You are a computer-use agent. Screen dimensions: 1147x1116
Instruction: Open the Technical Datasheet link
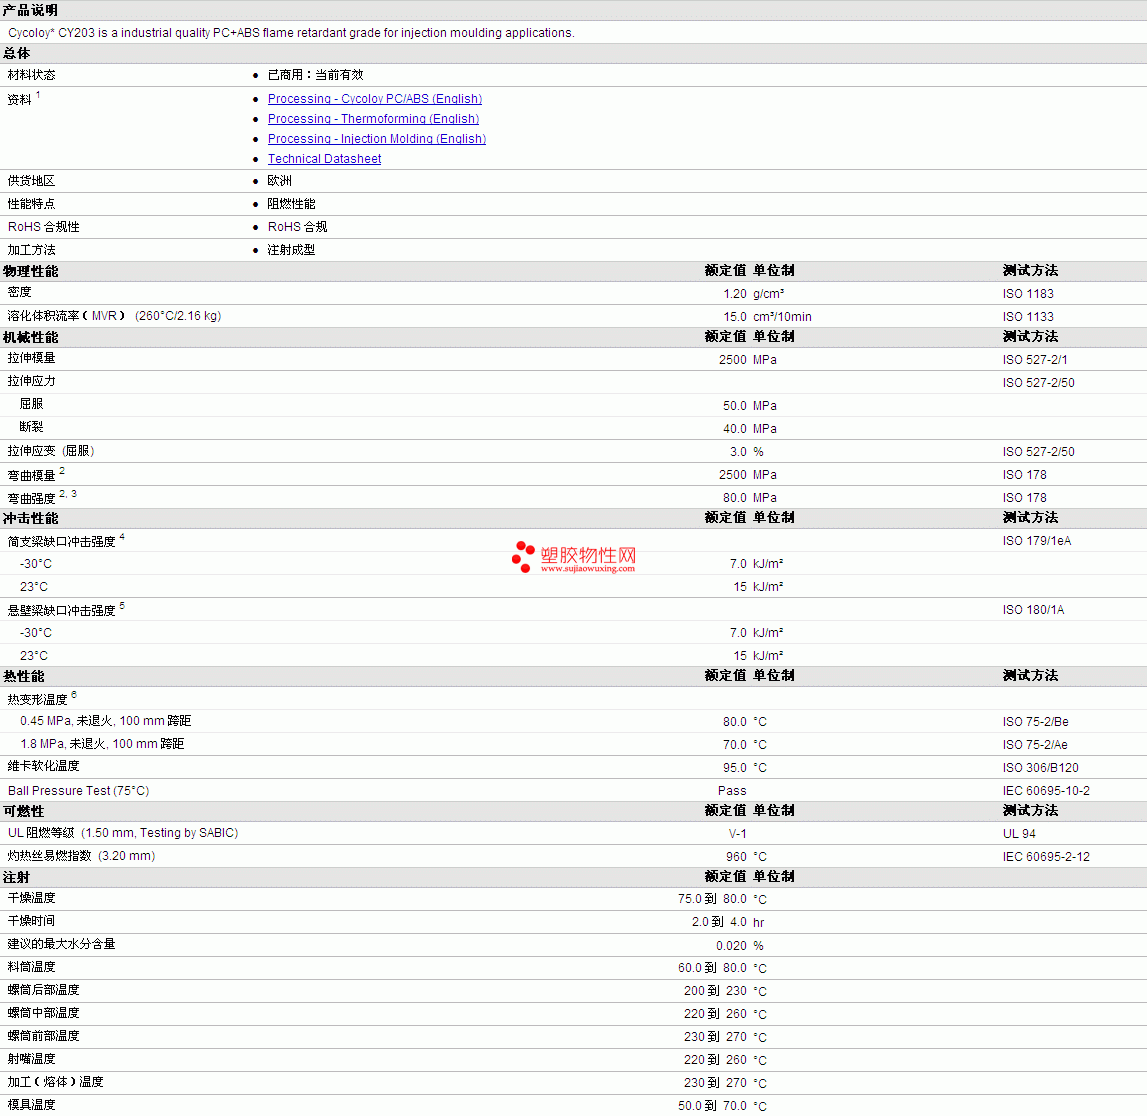click(x=324, y=159)
